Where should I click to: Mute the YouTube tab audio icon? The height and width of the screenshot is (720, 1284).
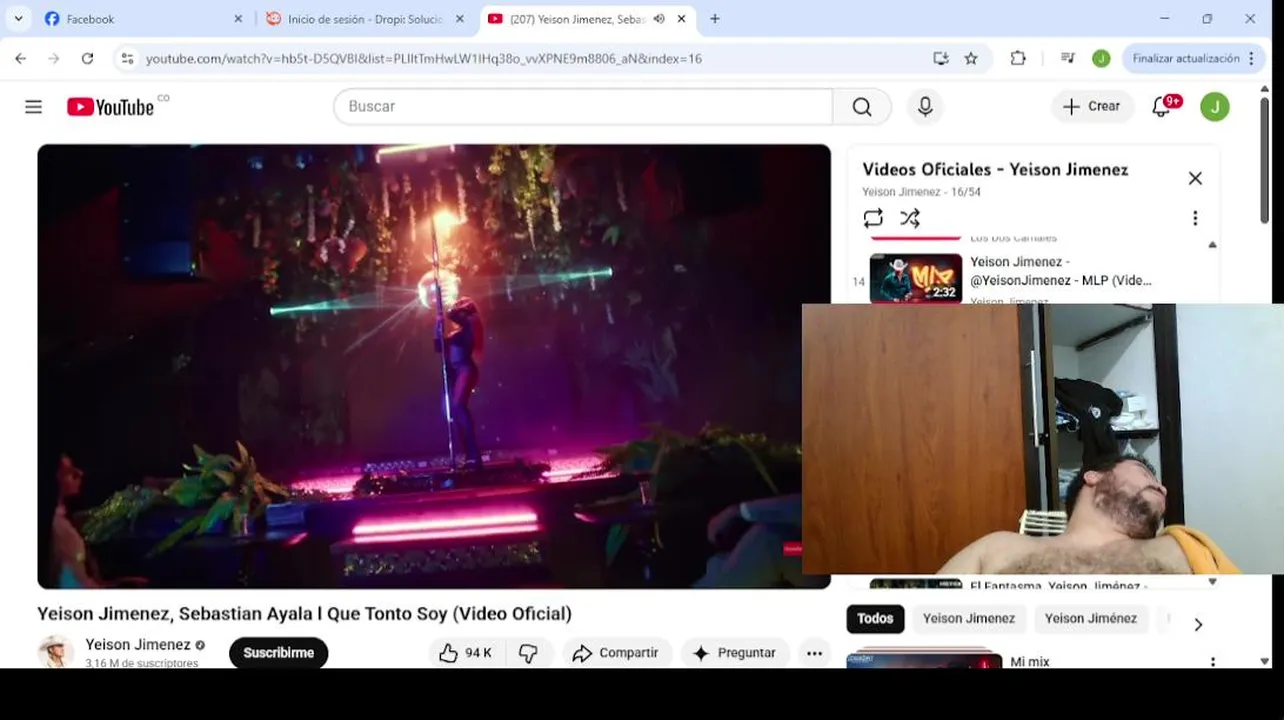(x=659, y=19)
